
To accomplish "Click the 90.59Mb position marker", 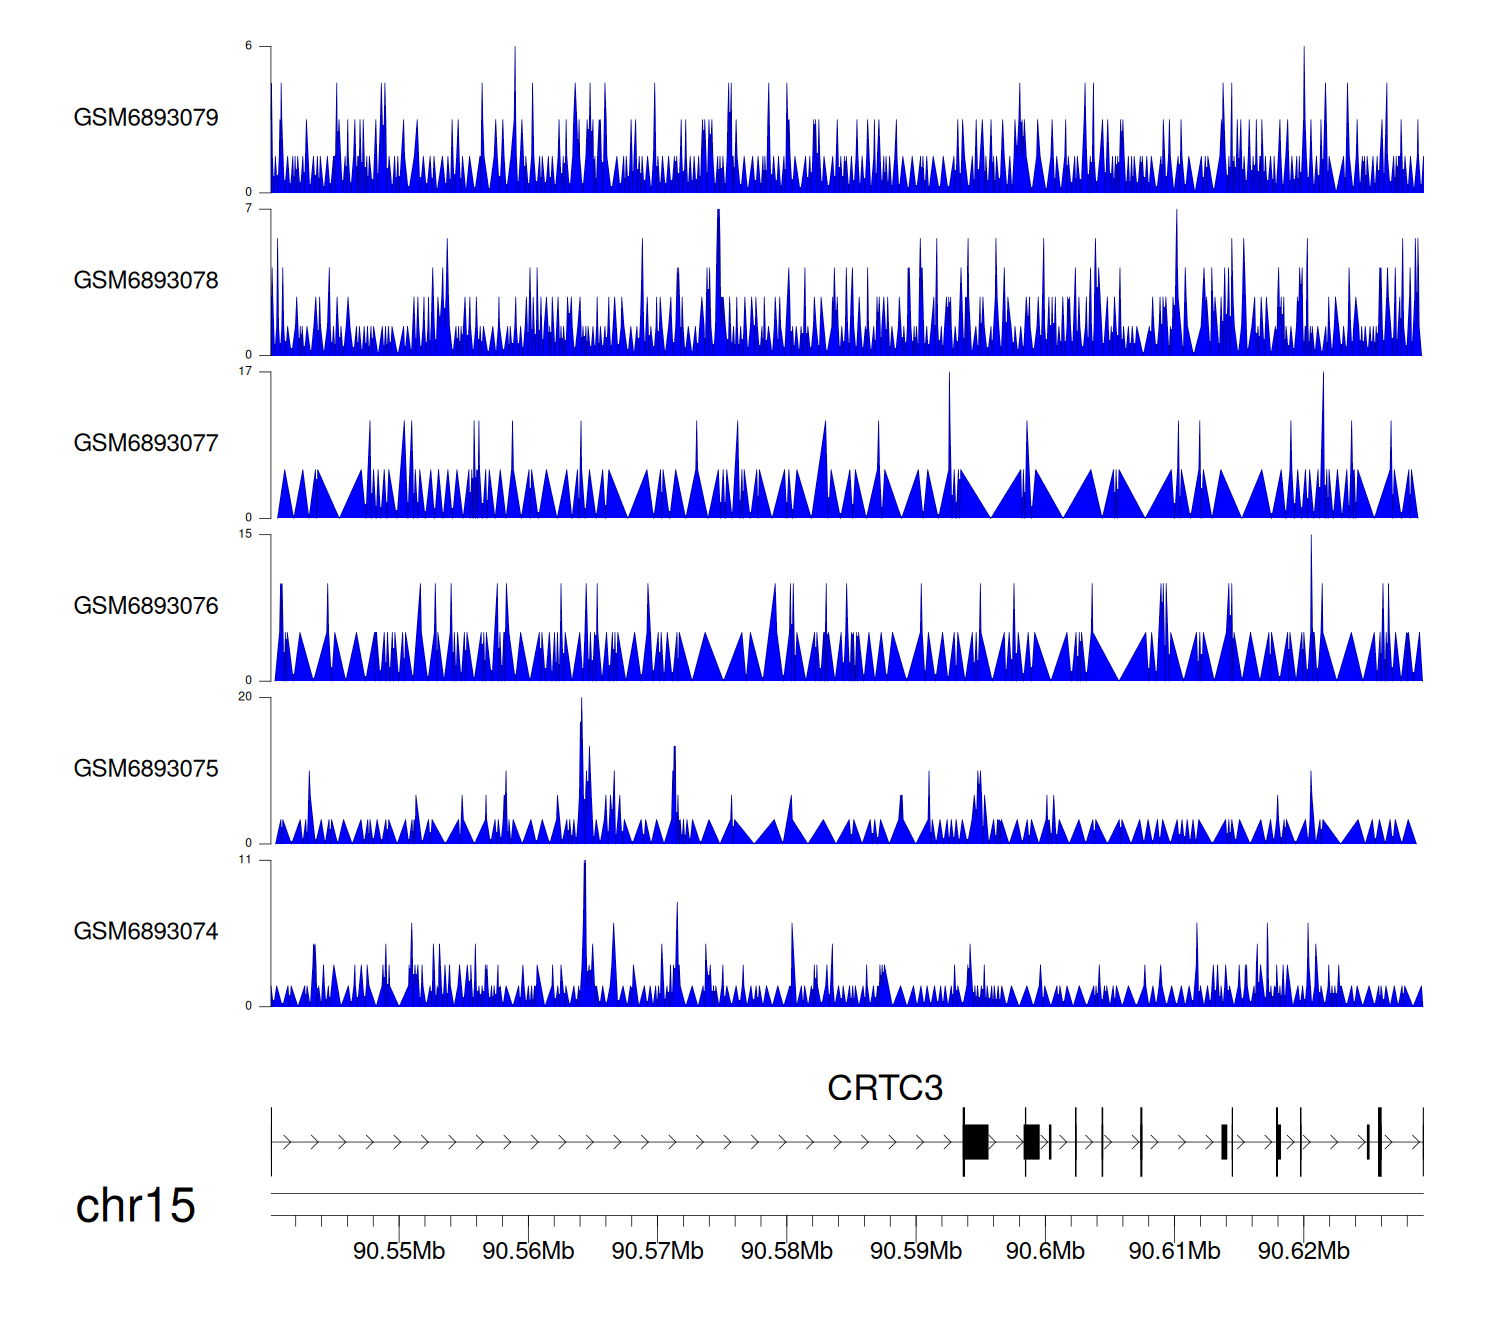I will [x=916, y=1251].
